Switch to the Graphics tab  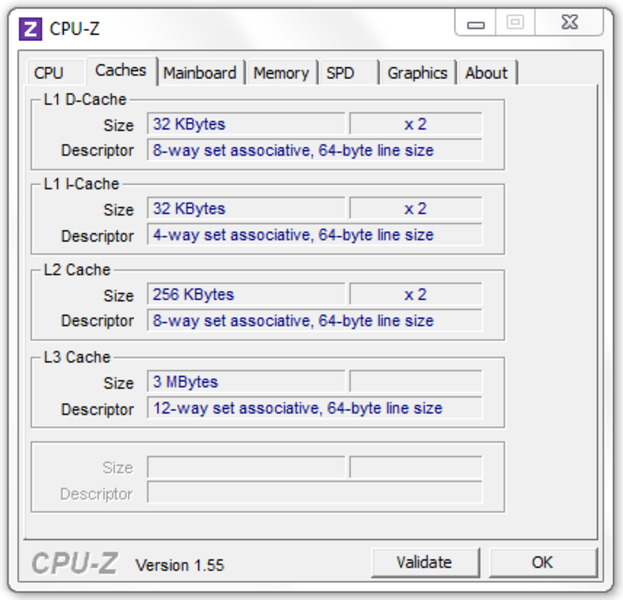tap(417, 73)
